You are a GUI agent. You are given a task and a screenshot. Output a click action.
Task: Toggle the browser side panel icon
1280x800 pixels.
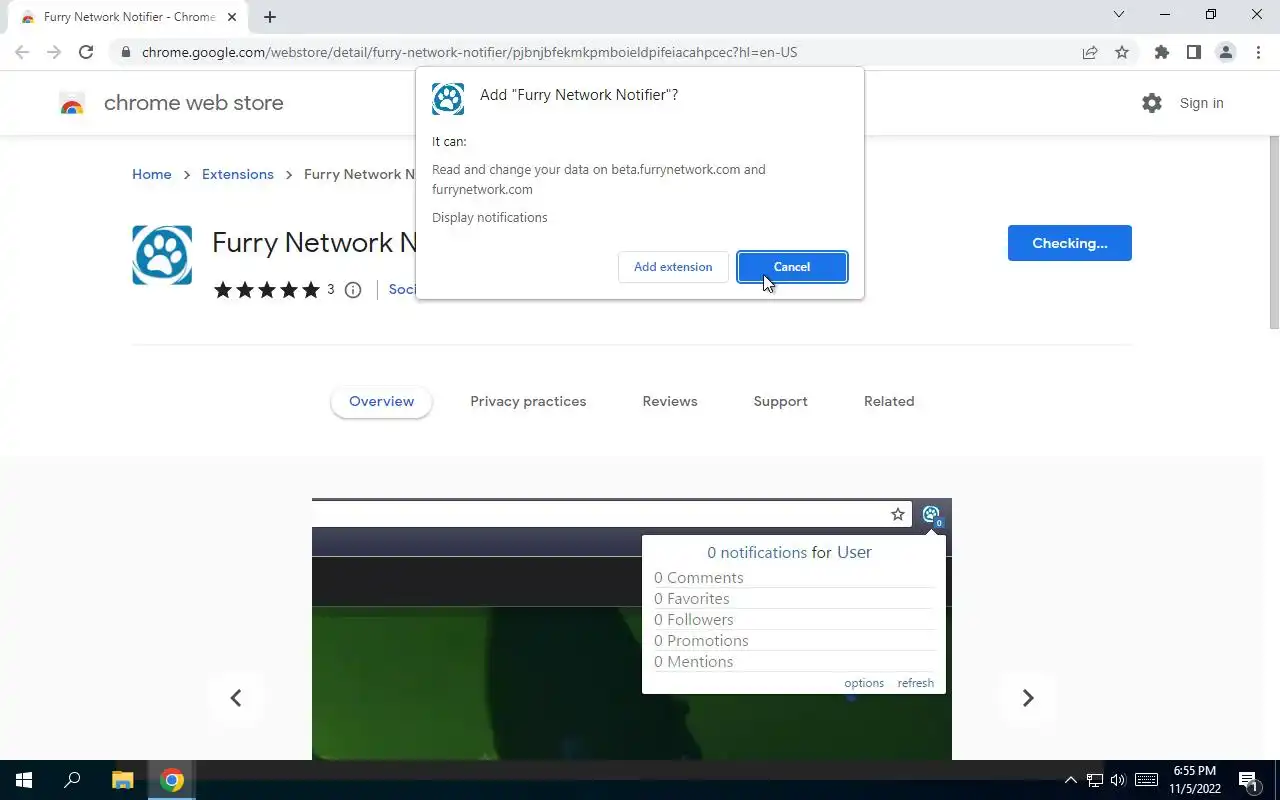[x=1193, y=52]
